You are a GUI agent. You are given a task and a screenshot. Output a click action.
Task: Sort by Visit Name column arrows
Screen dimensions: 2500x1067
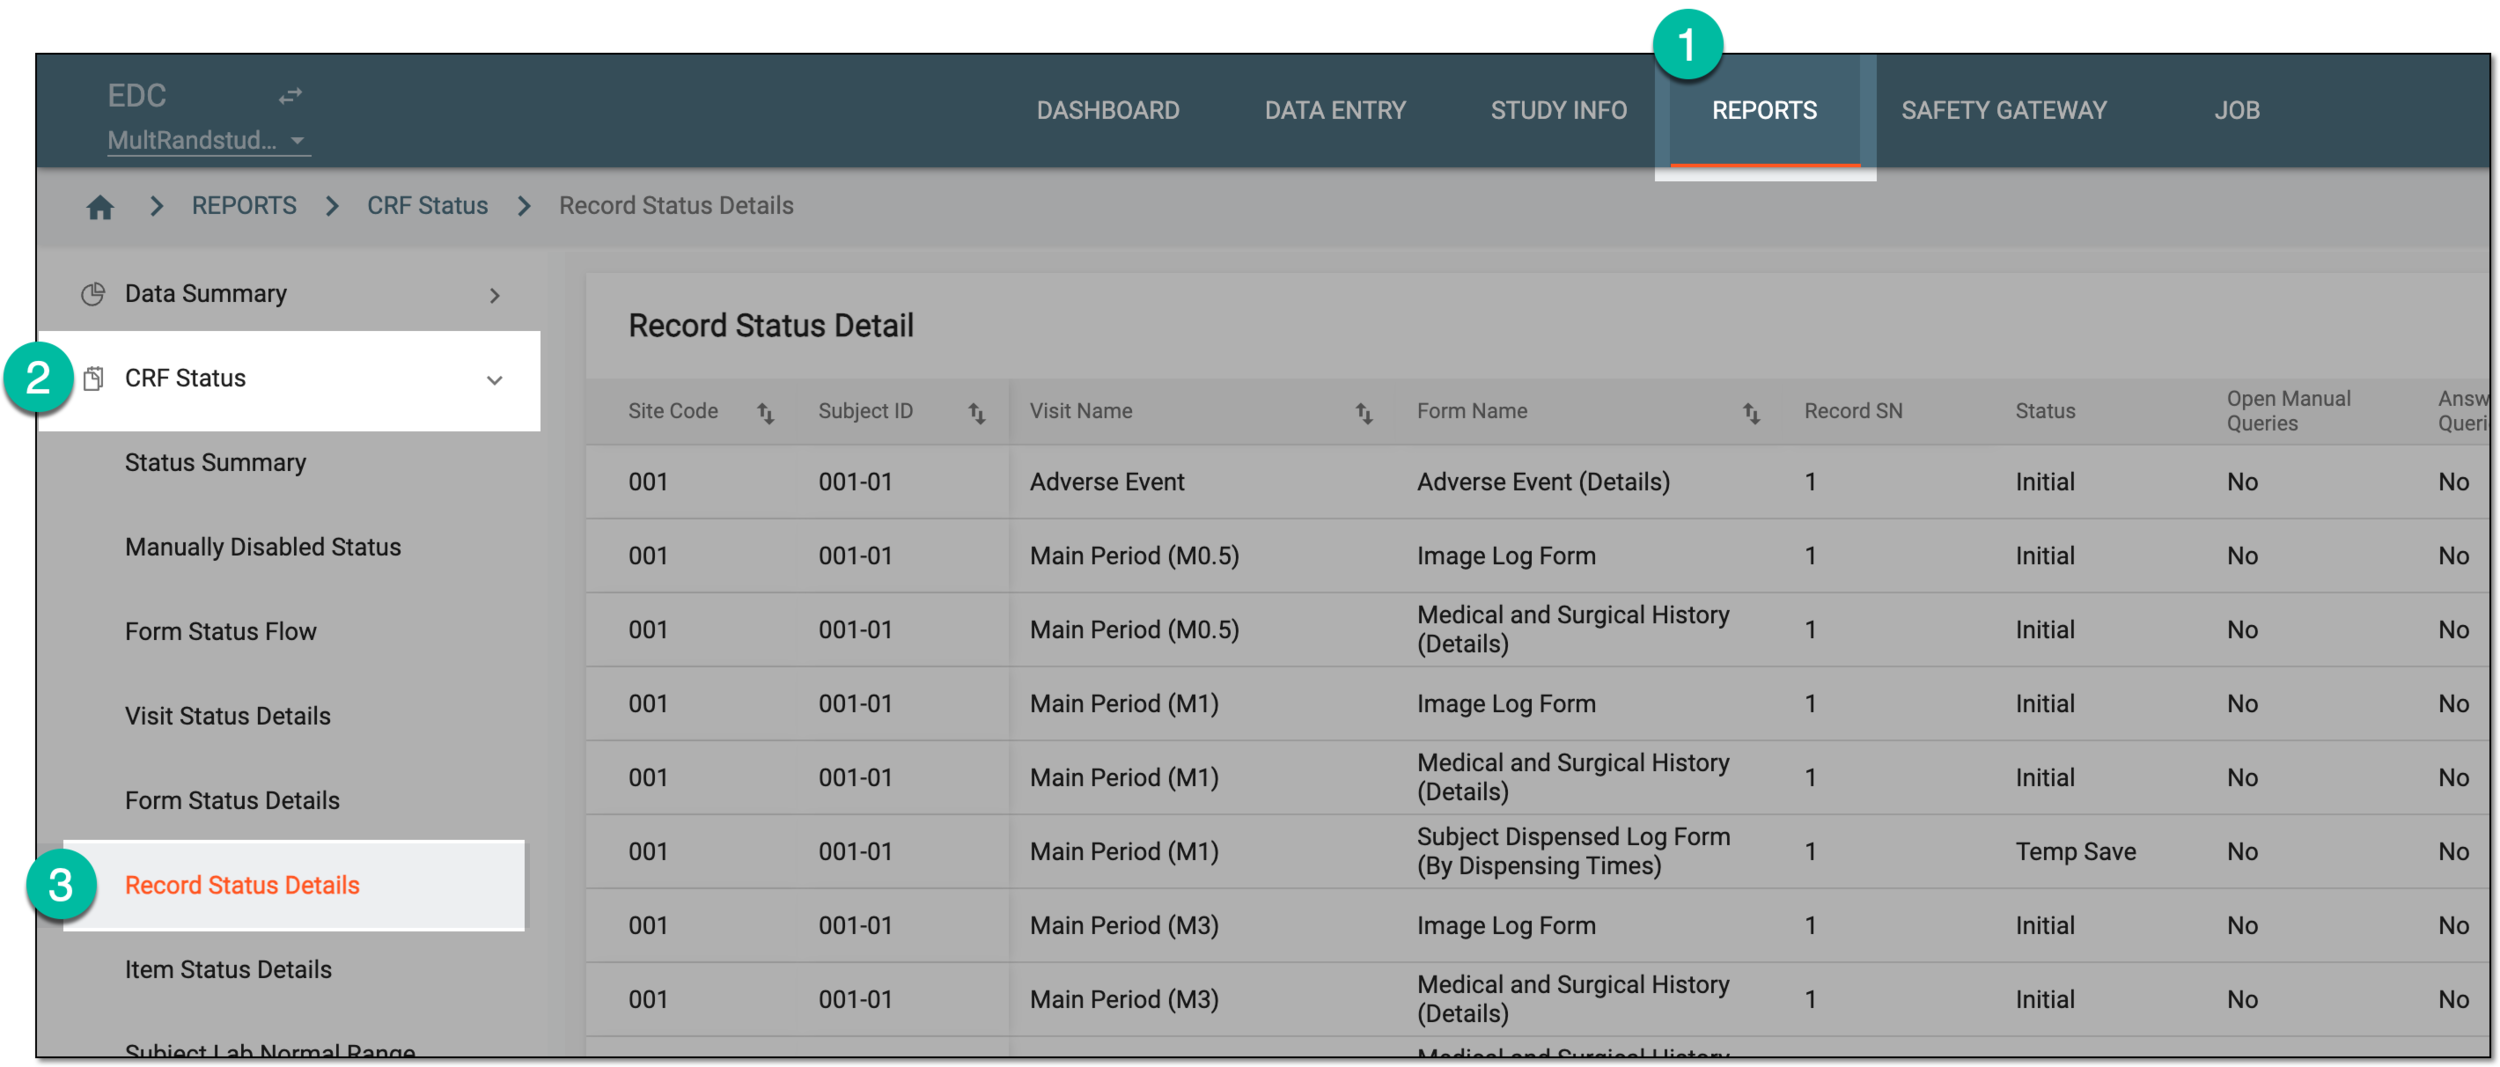(1364, 413)
